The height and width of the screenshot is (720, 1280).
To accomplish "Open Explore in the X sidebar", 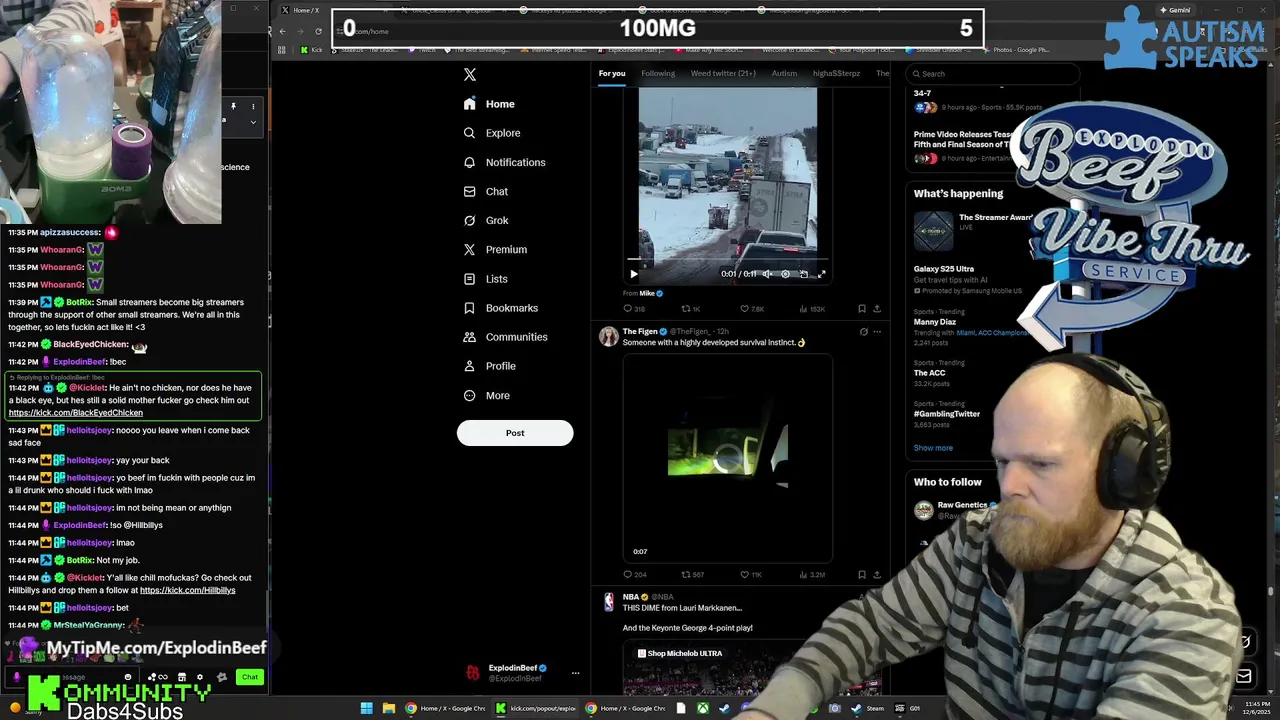I will [492, 133].
